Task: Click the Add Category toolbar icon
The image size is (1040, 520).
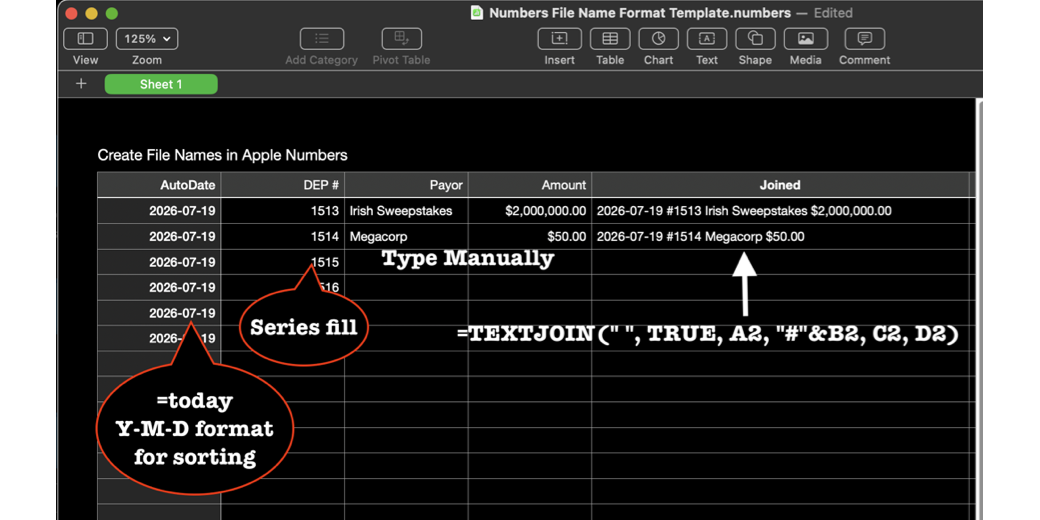Action: click(322, 39)
